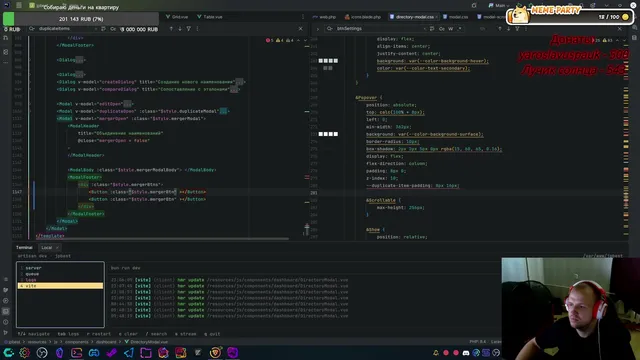Open Obsidian from the taskbar

59,353
